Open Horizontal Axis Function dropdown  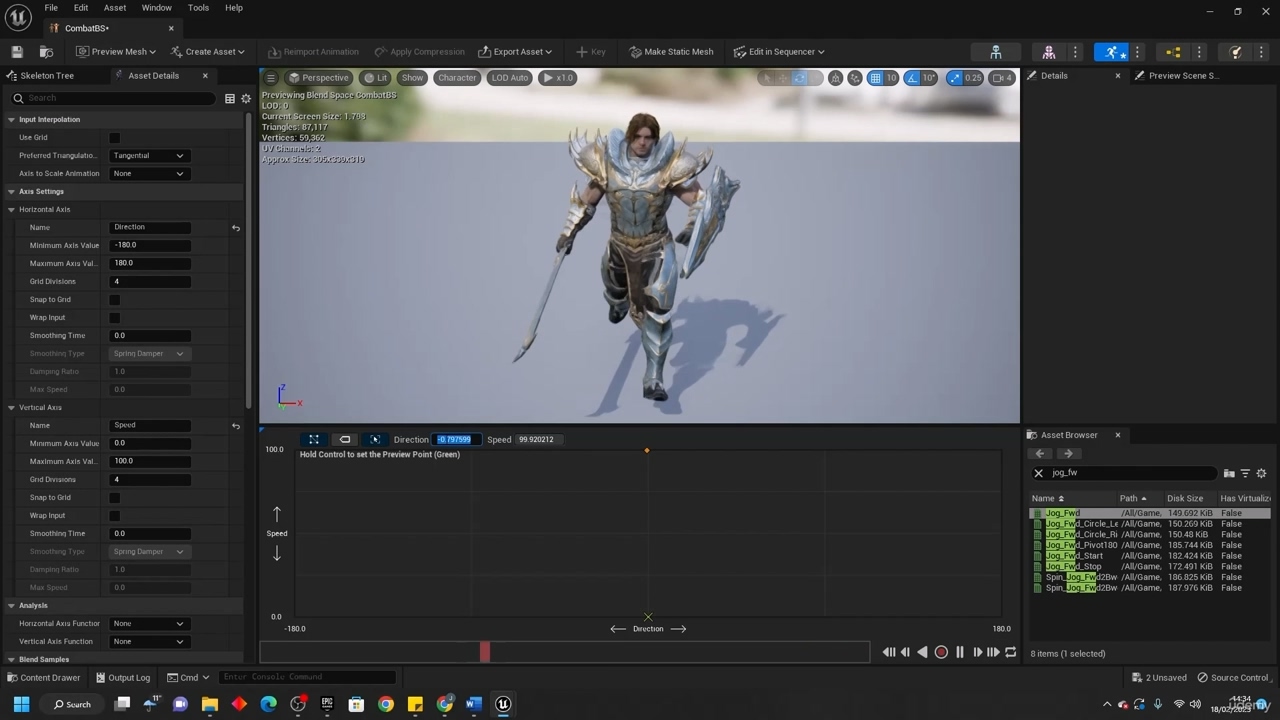pyautogui.click(x=148, y=624)
